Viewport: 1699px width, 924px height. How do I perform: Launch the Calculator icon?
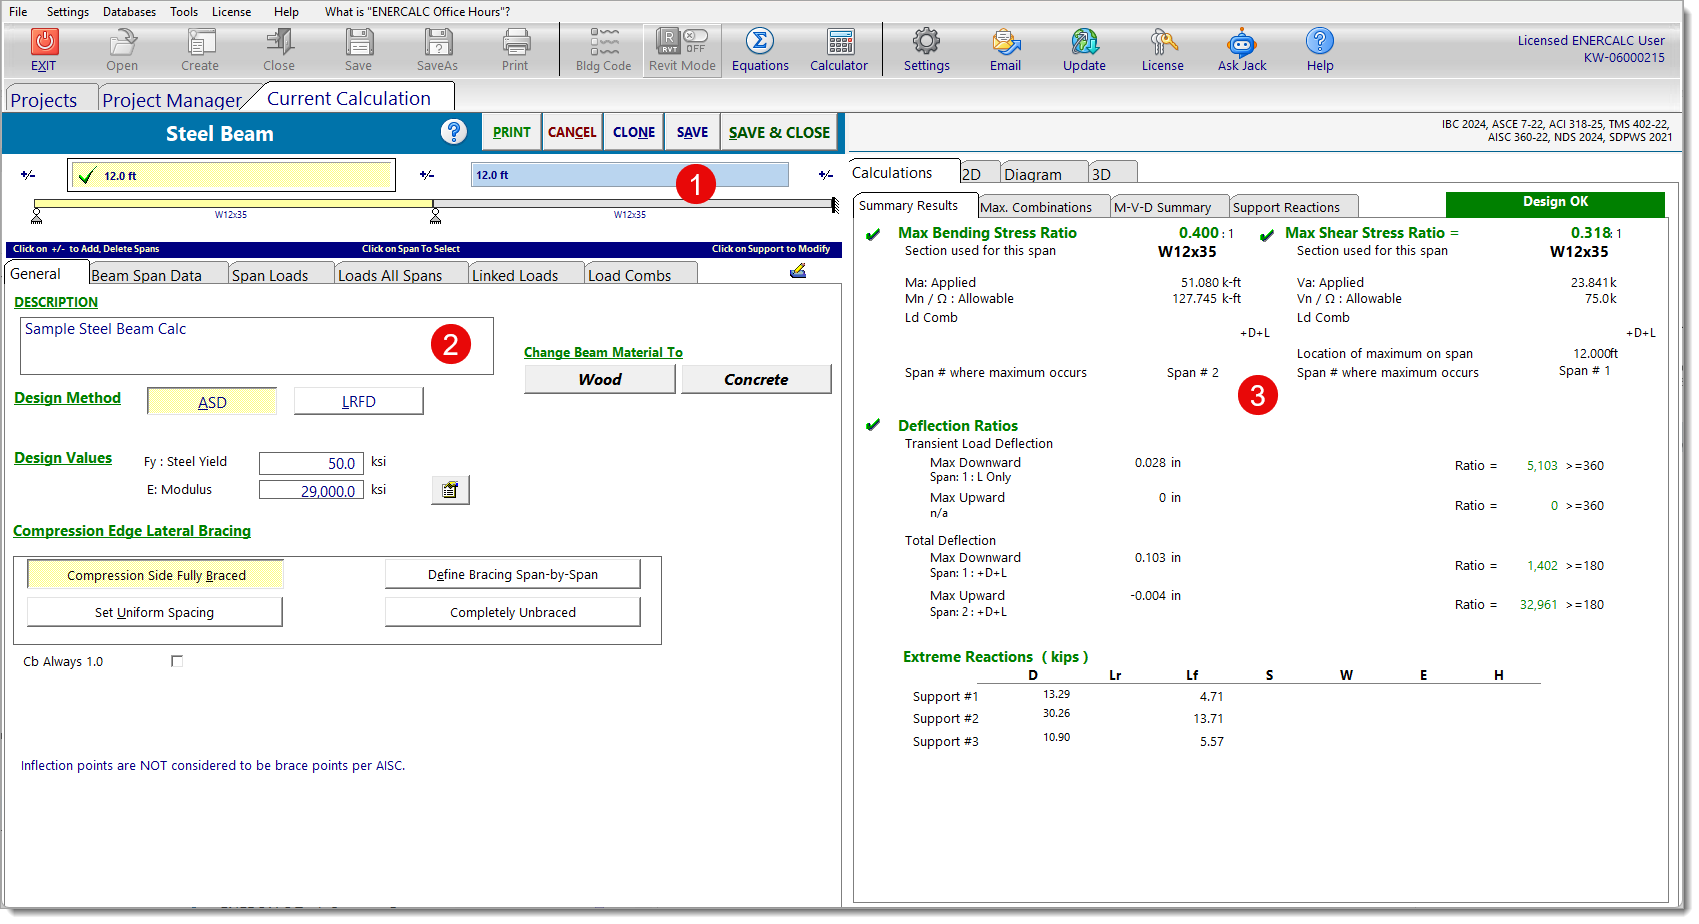(x=840, y=42)
